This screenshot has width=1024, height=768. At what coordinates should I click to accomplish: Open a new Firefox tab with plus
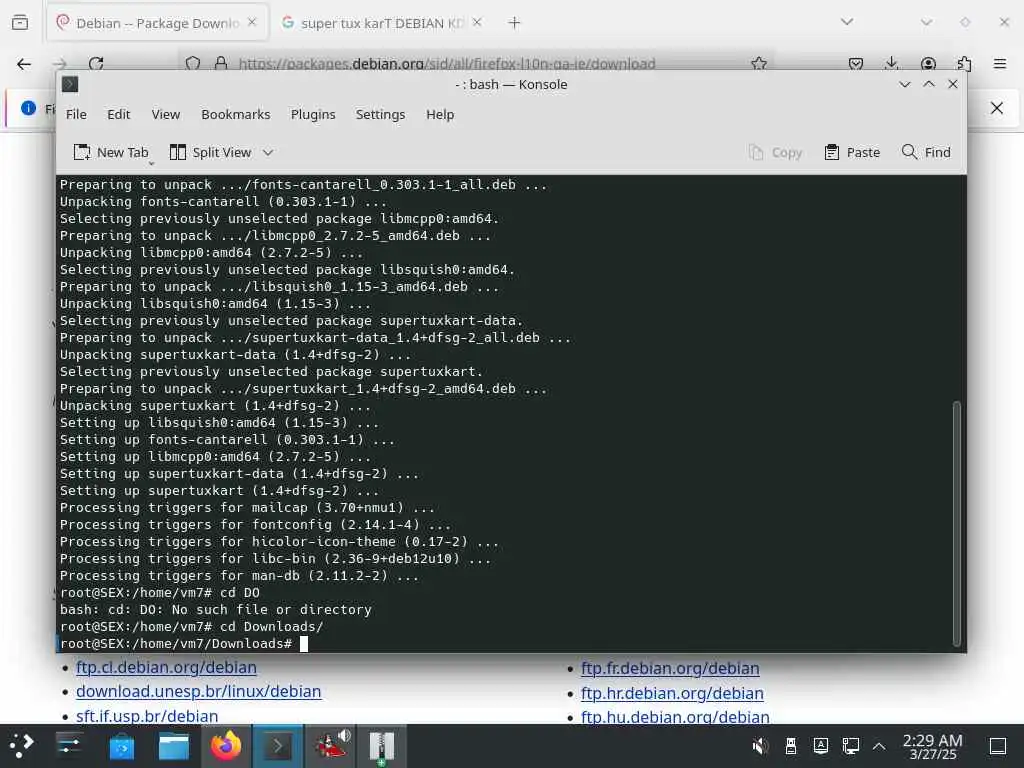(x=515, y=23)
